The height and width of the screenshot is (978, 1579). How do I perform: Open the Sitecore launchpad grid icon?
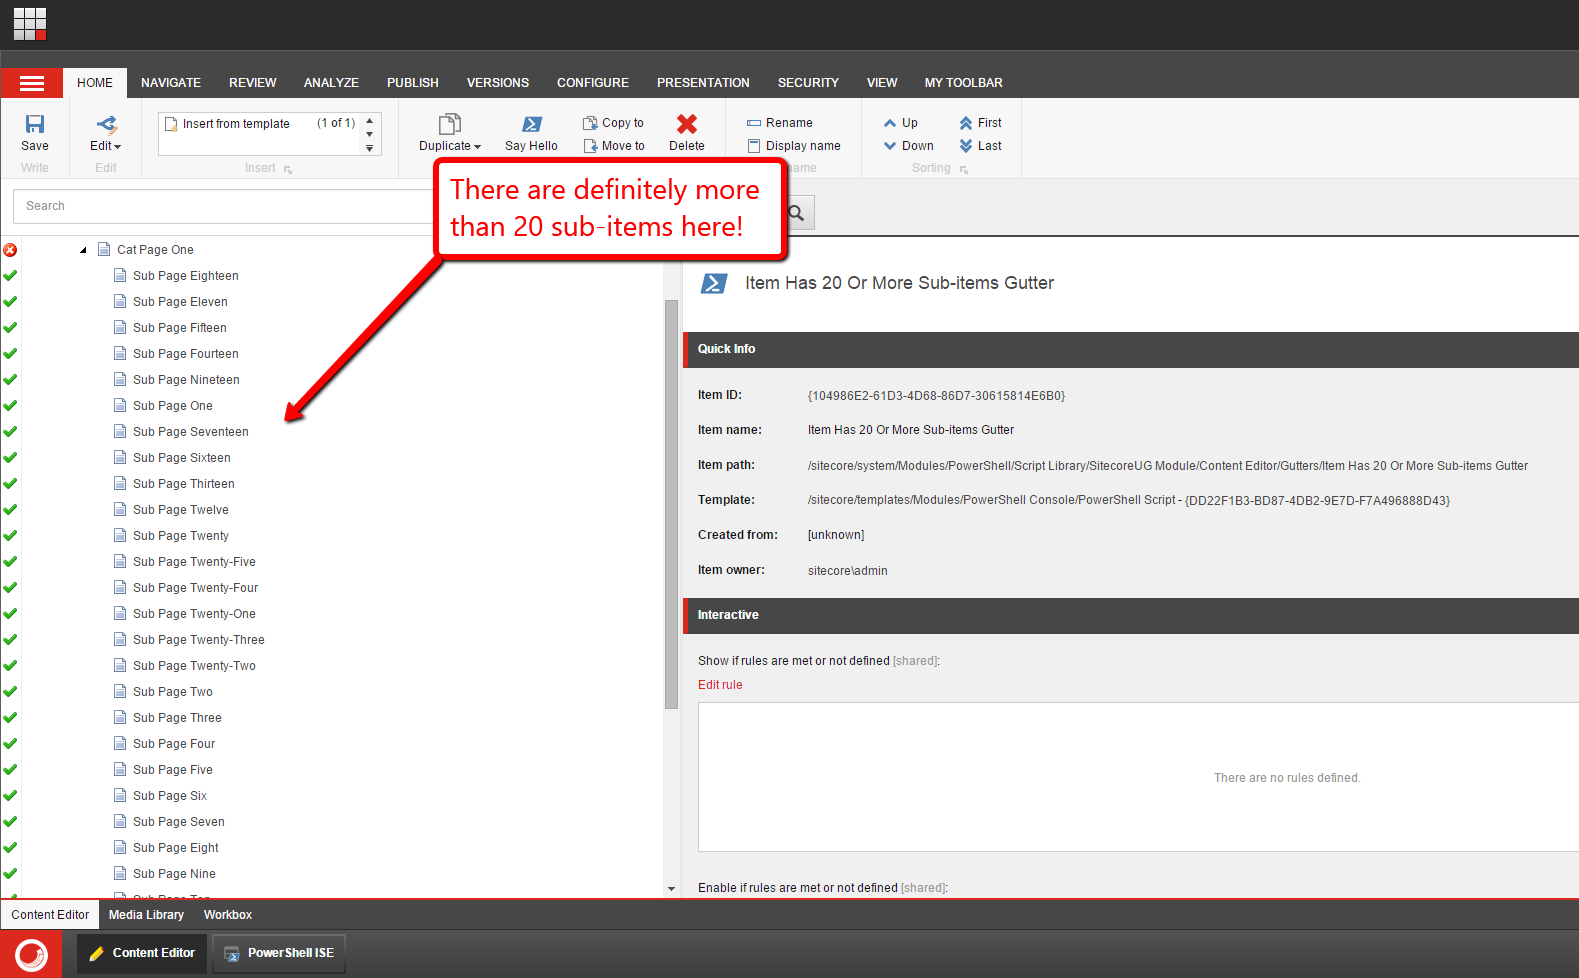[x=30, y=24]
